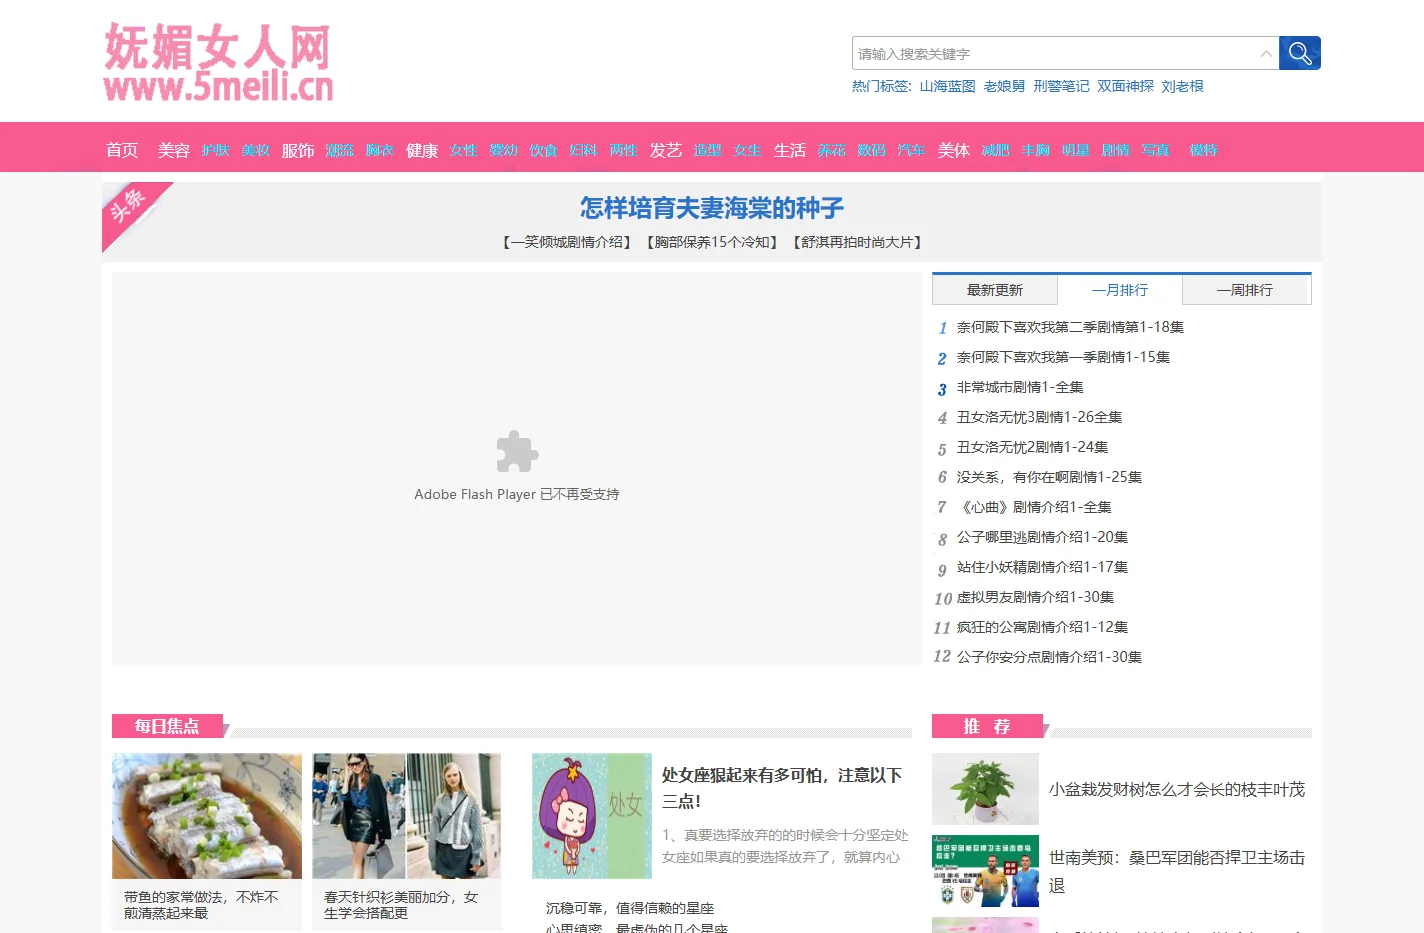This screenshot has height=933, width=1424.
Task: Open the 双面神探 hot tag
Action: click(x=1125, y=86)
